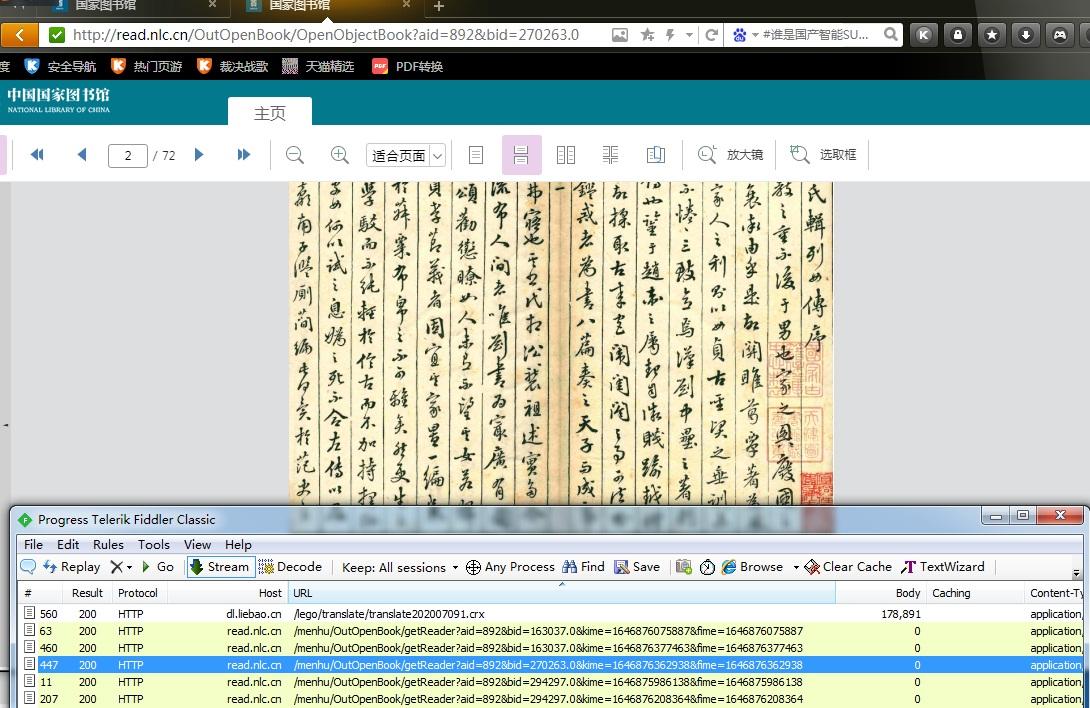Jump to last page of the book
This screenshot has width=1090, height=708.
243,154
